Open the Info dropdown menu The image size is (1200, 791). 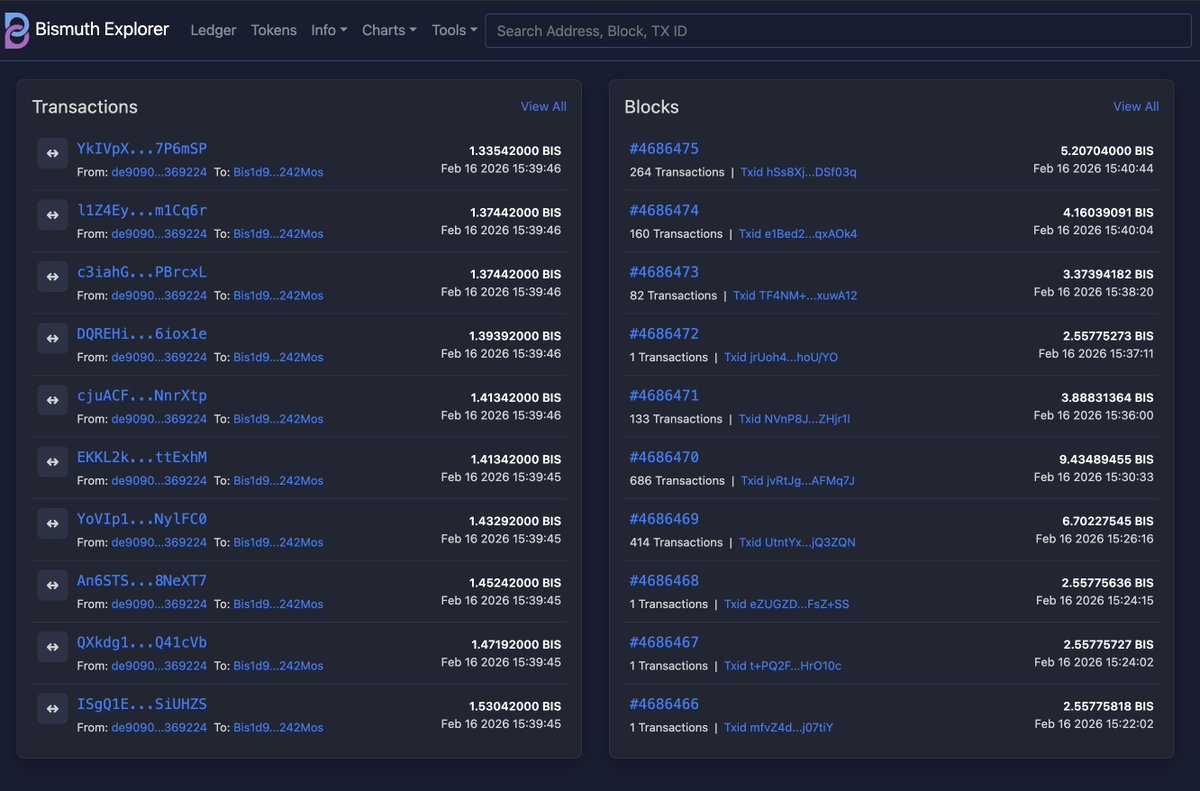[329, 30]
